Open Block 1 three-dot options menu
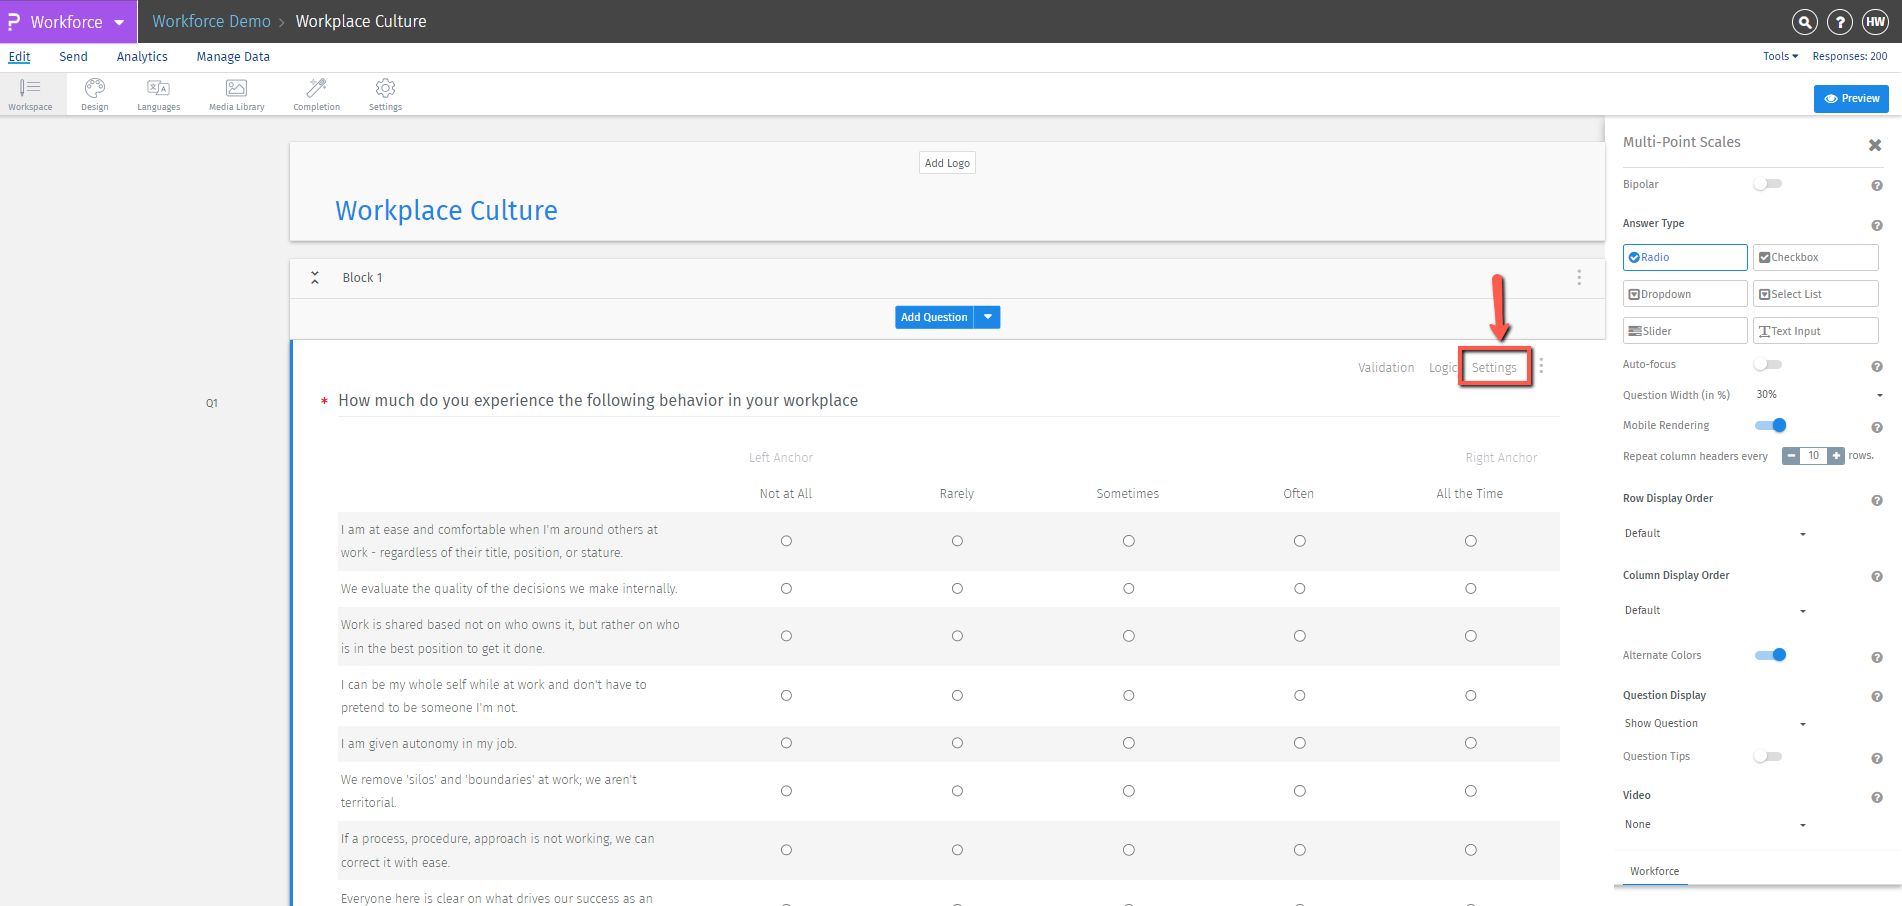Viewport: 1902px width, 906px height. [1579, 278]
